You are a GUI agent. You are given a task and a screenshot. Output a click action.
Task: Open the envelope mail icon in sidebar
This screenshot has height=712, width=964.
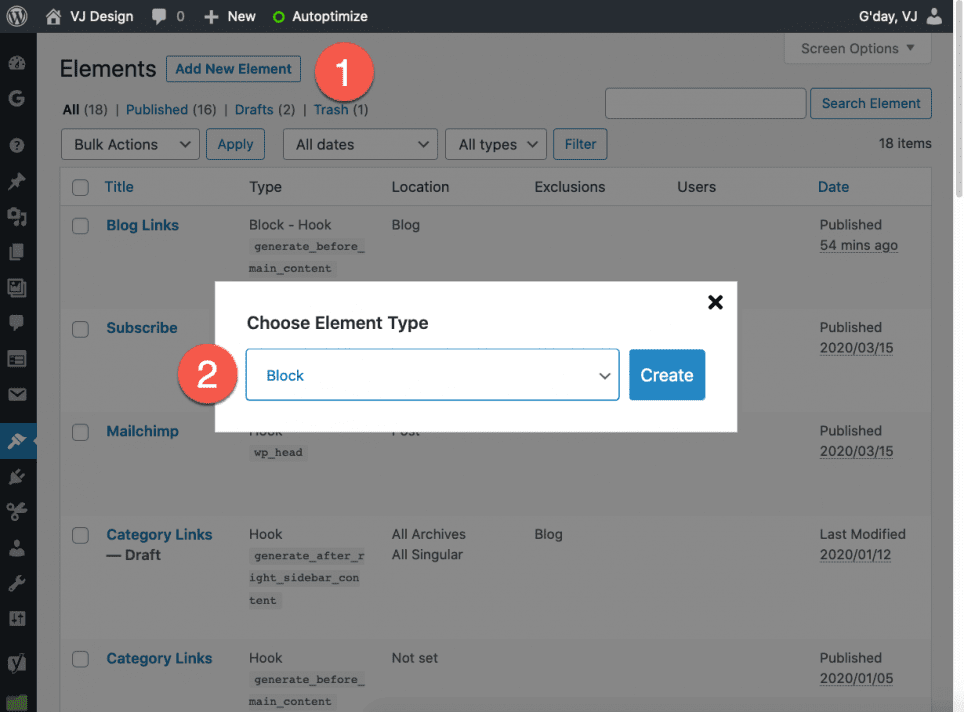[16, 393]
